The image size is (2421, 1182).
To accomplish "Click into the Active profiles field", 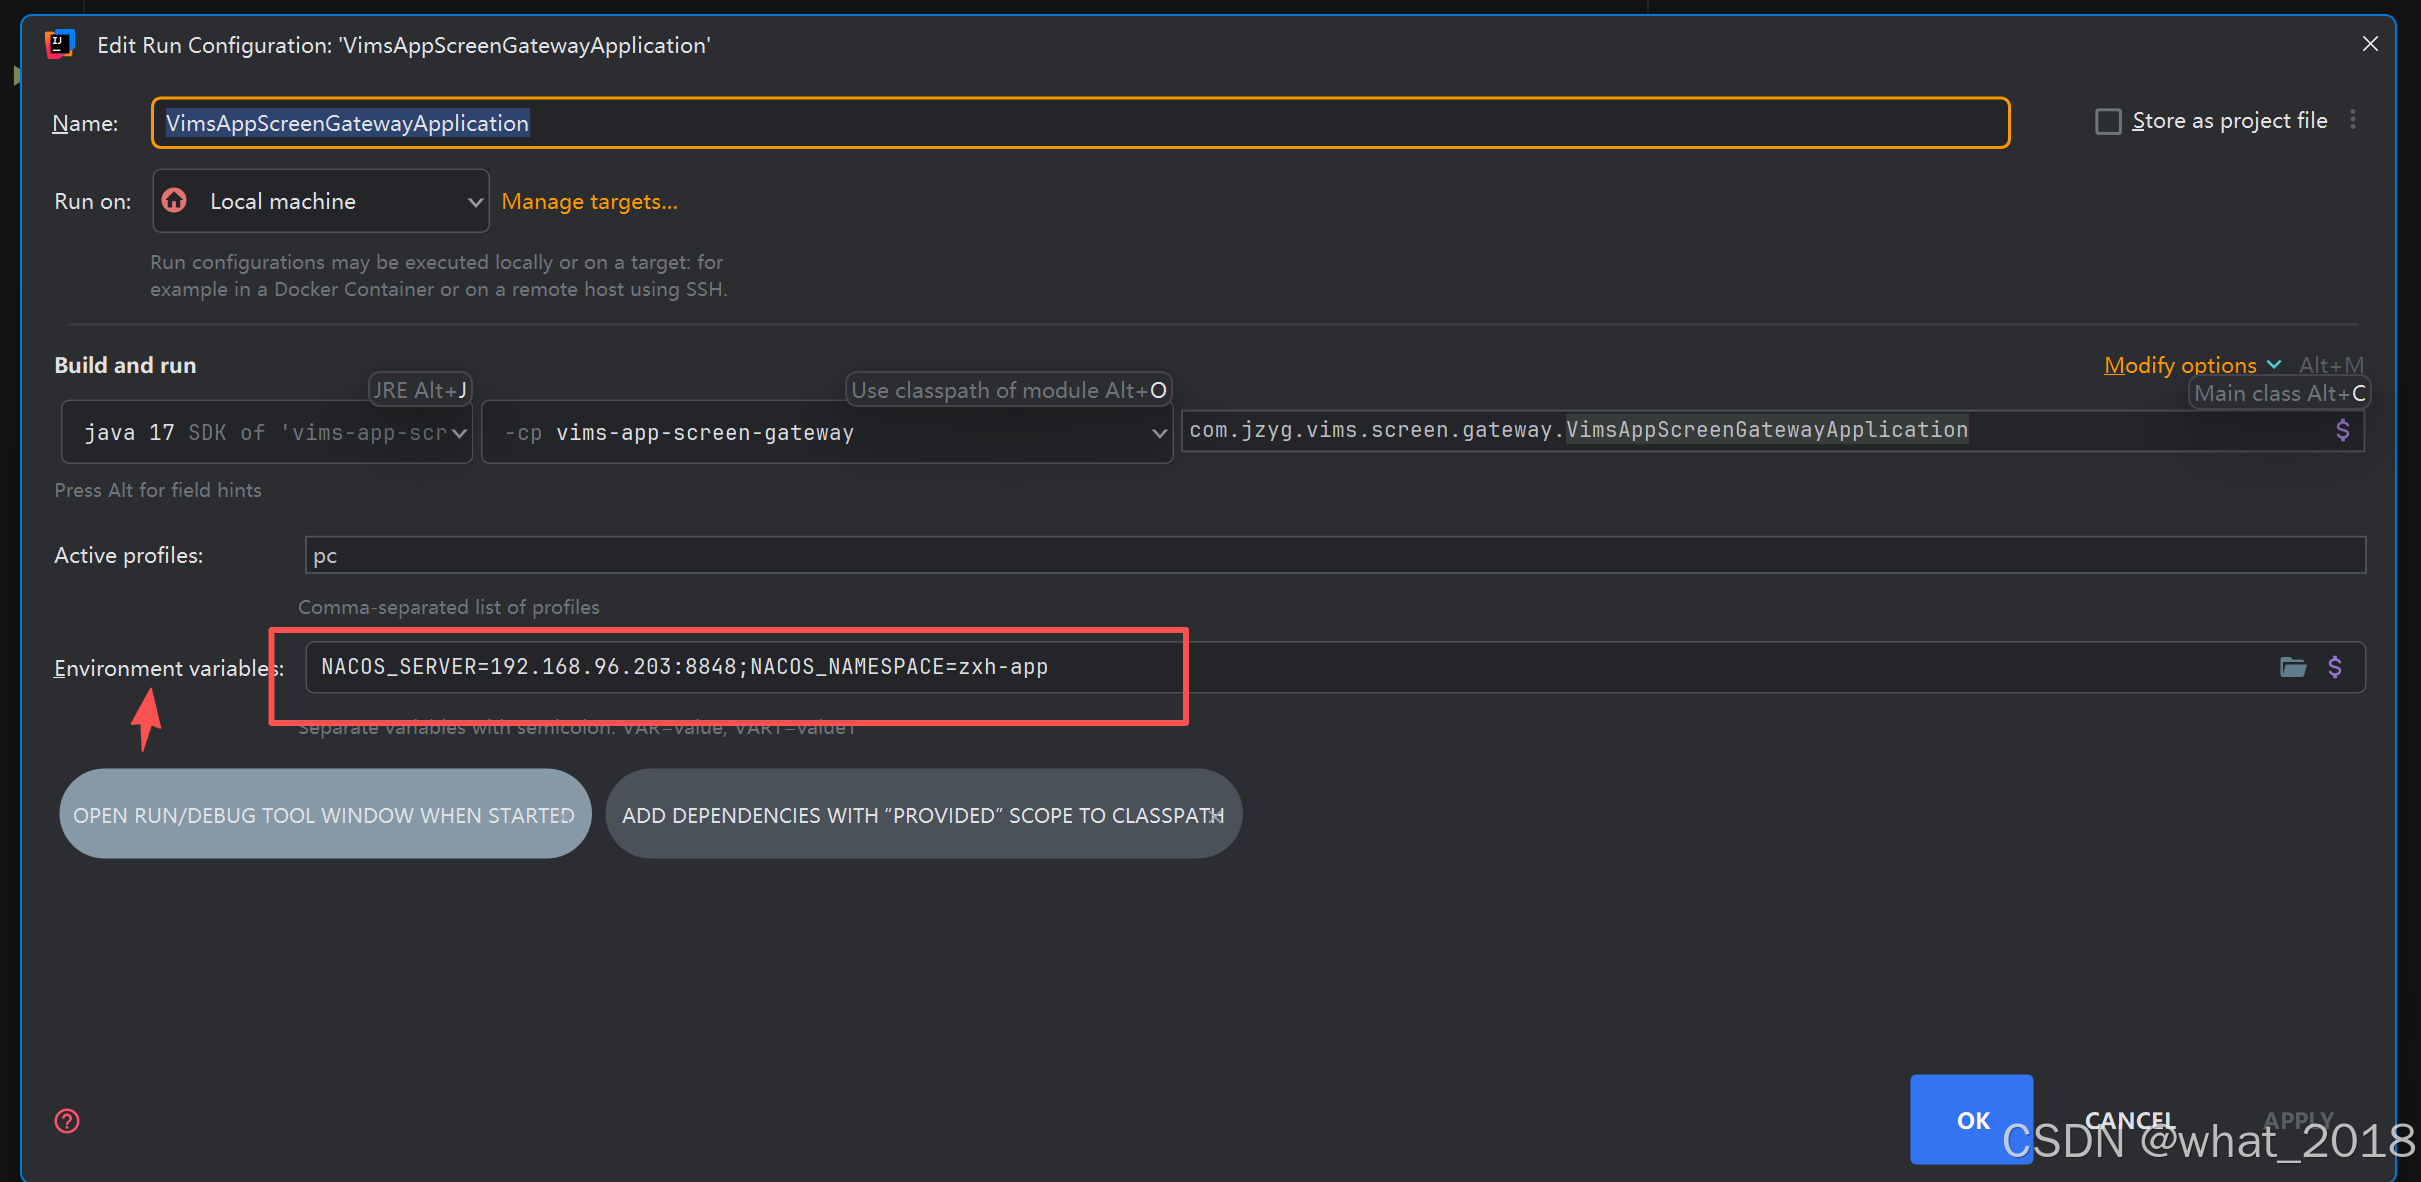I will click(x=1334, y=555).
